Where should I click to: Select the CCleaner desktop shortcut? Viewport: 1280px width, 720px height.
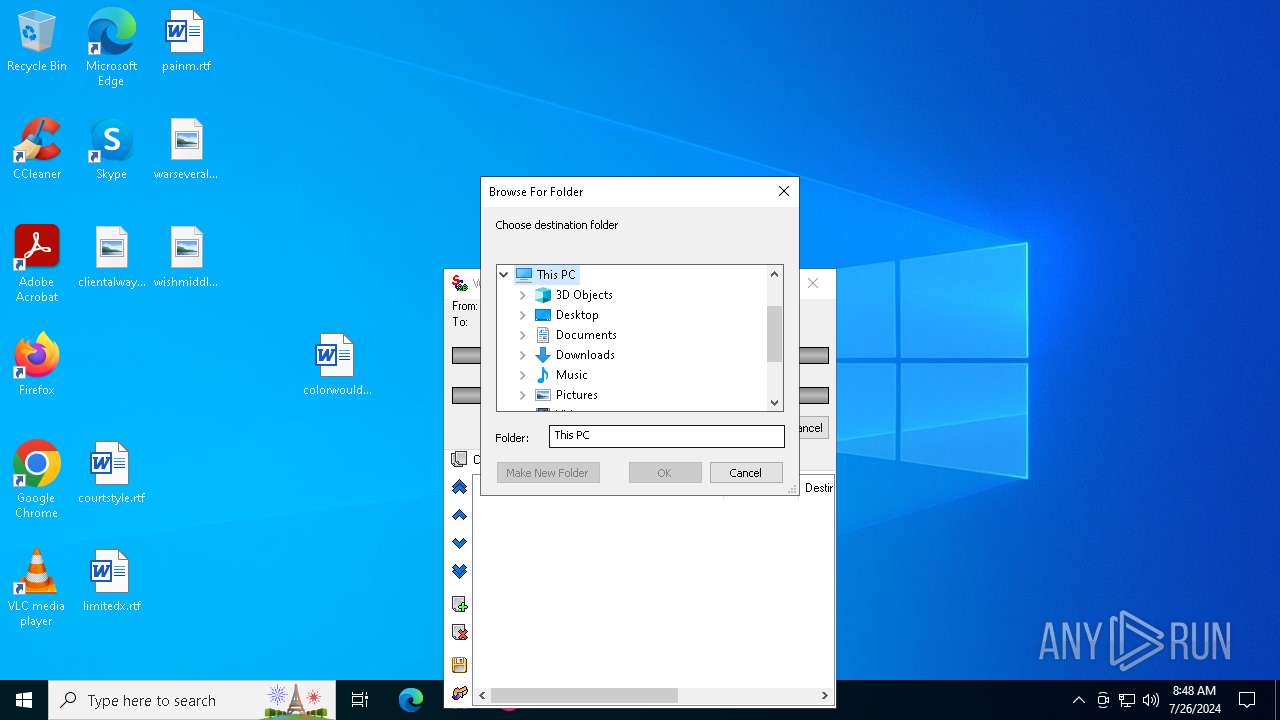[x=37, y=150]
